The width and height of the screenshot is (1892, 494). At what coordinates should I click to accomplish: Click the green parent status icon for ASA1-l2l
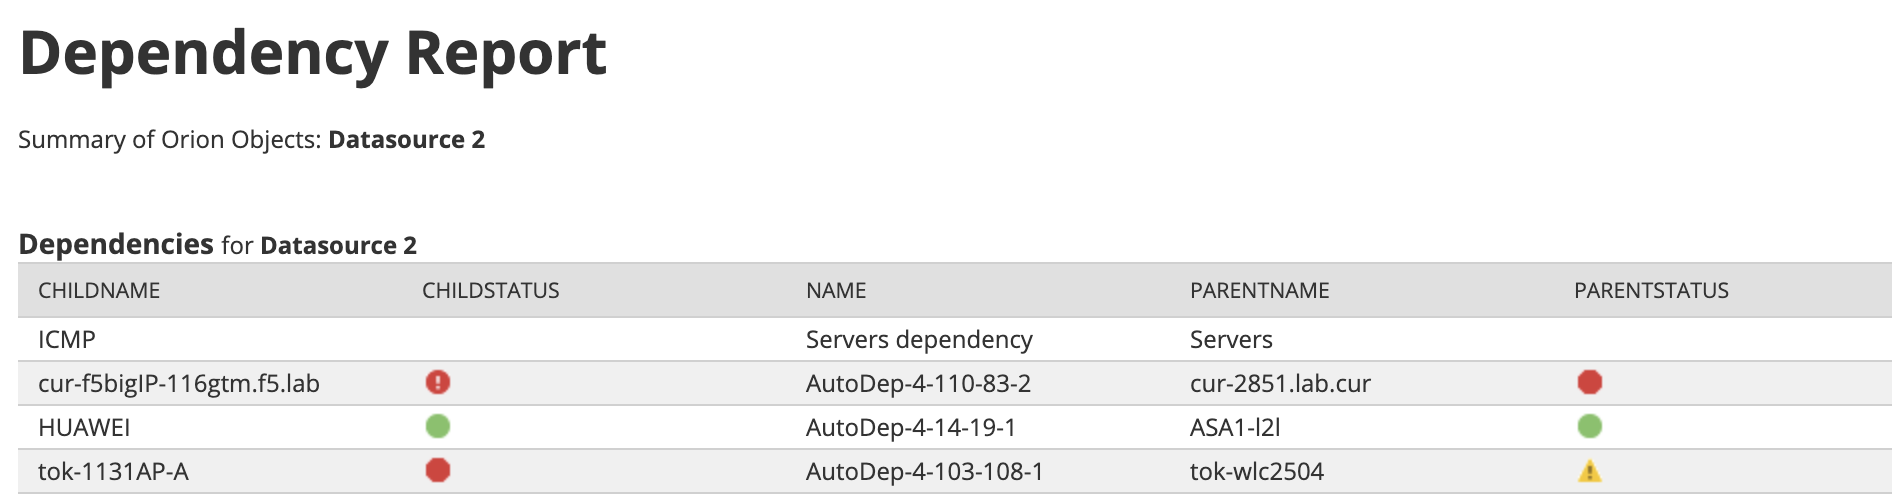pyautogui.click(x=1590, y=426)
